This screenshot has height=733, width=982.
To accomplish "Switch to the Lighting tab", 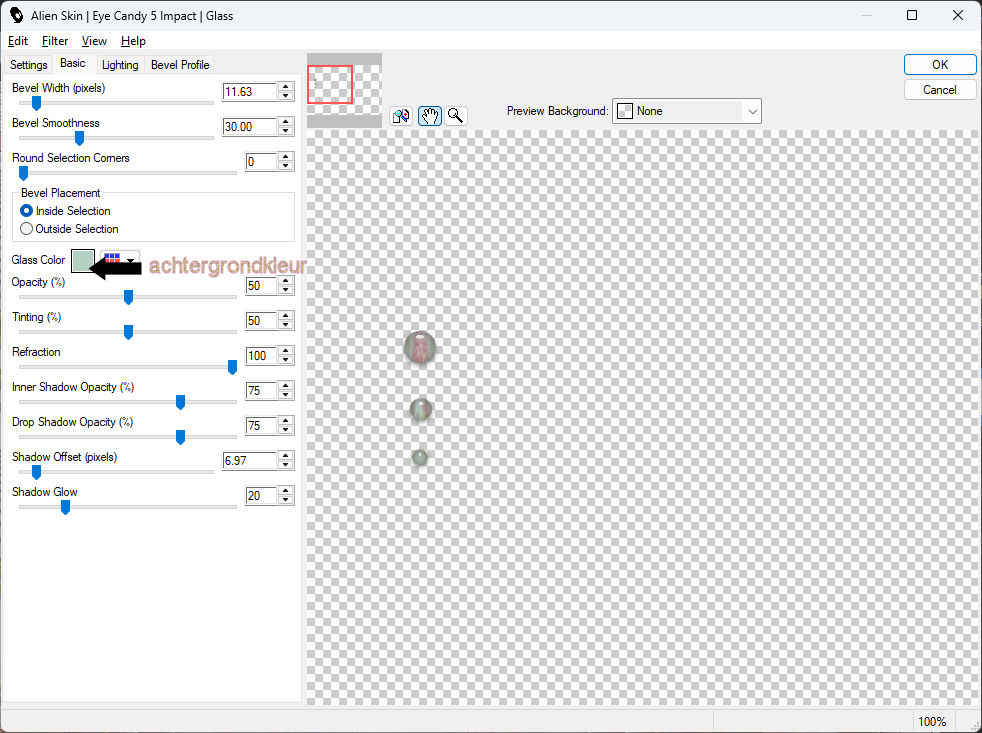I will [x=120, y=65].
